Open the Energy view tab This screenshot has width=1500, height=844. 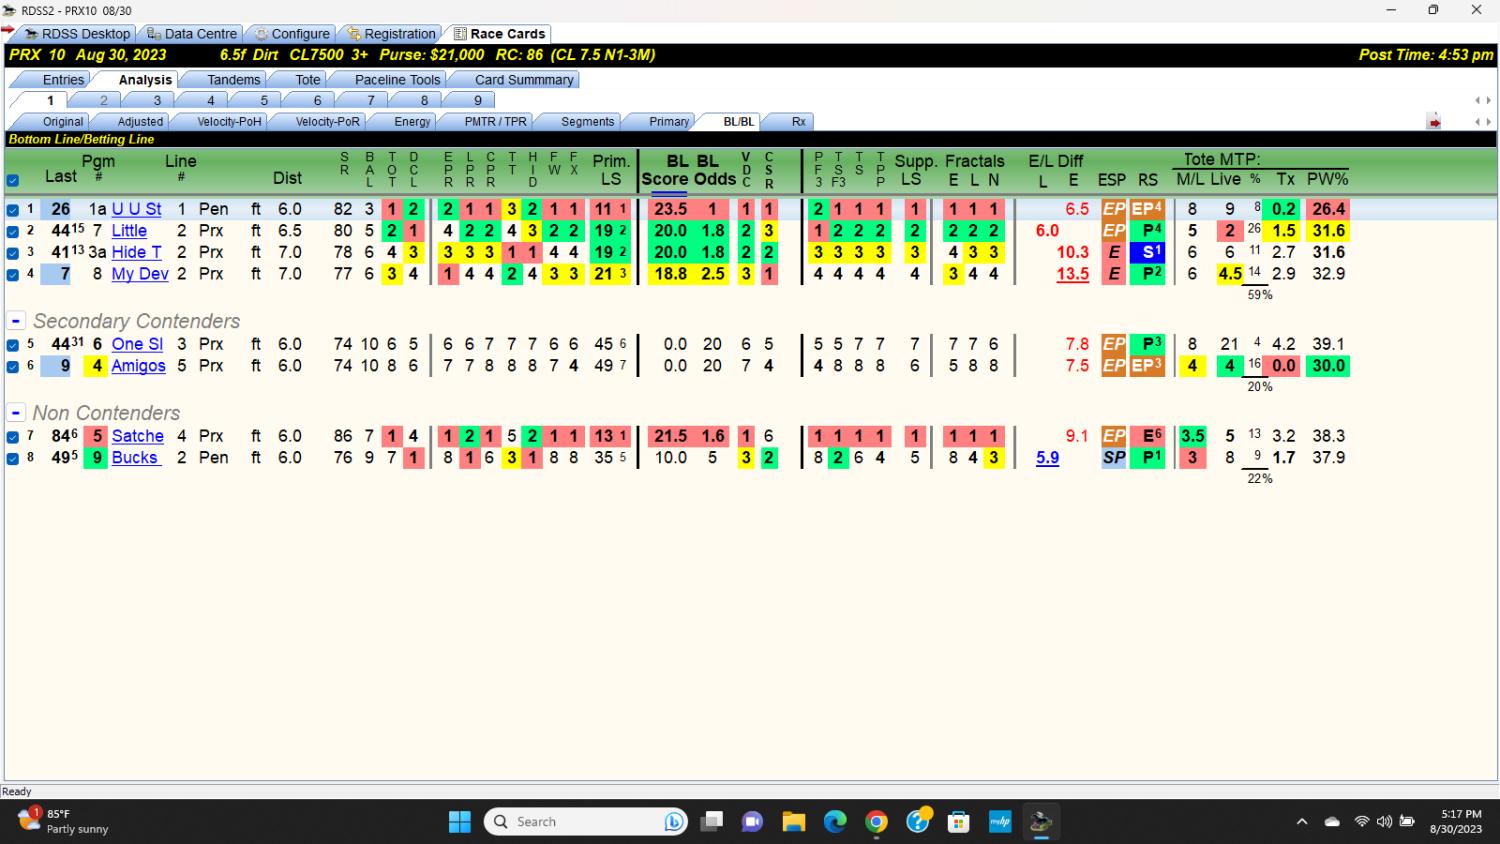tap(412, 122)
